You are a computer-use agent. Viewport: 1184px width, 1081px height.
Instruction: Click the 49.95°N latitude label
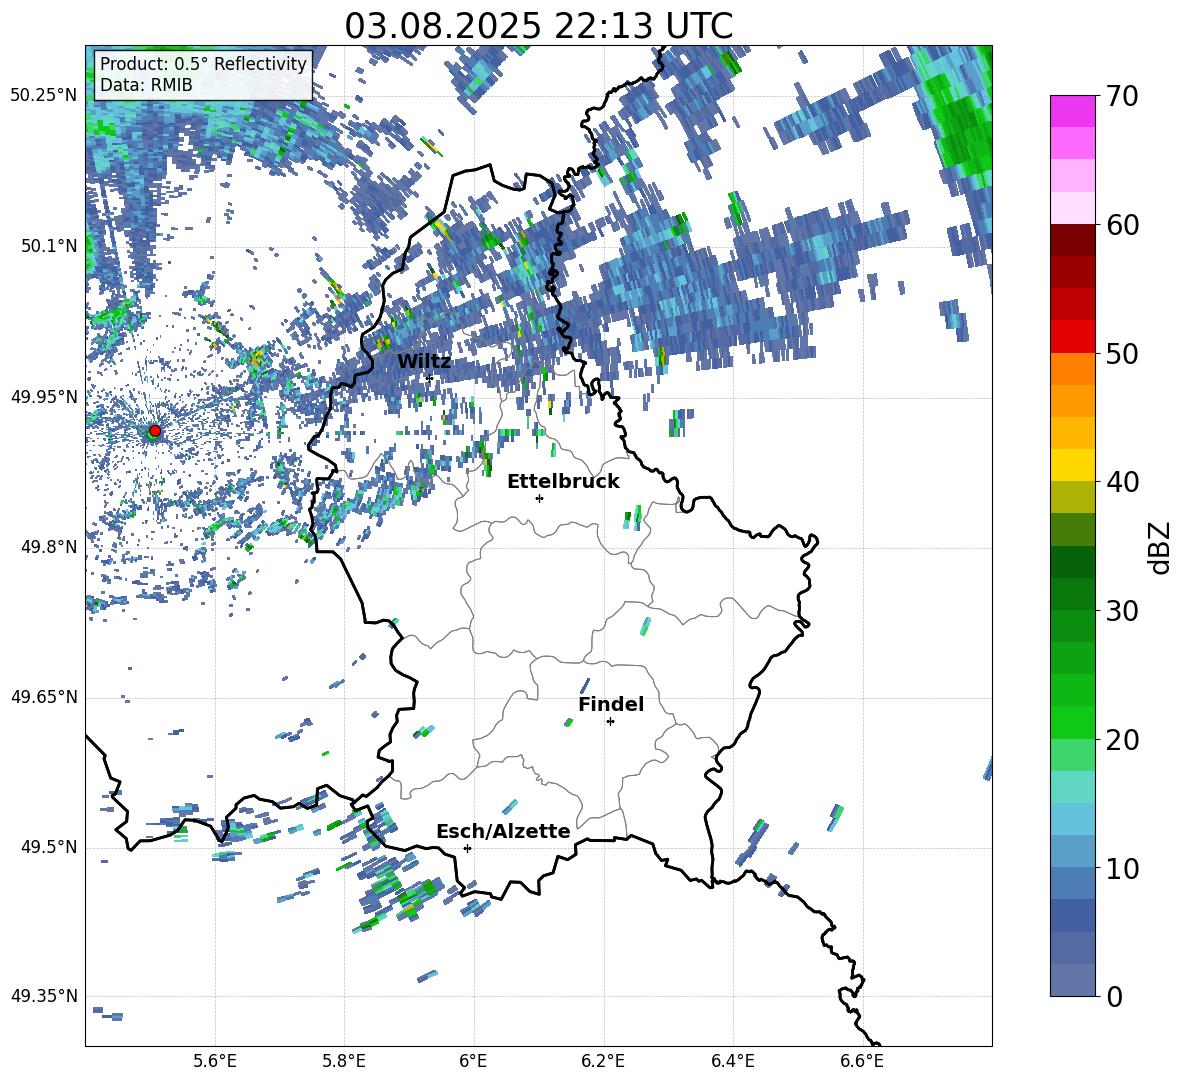tap(43, 397)
